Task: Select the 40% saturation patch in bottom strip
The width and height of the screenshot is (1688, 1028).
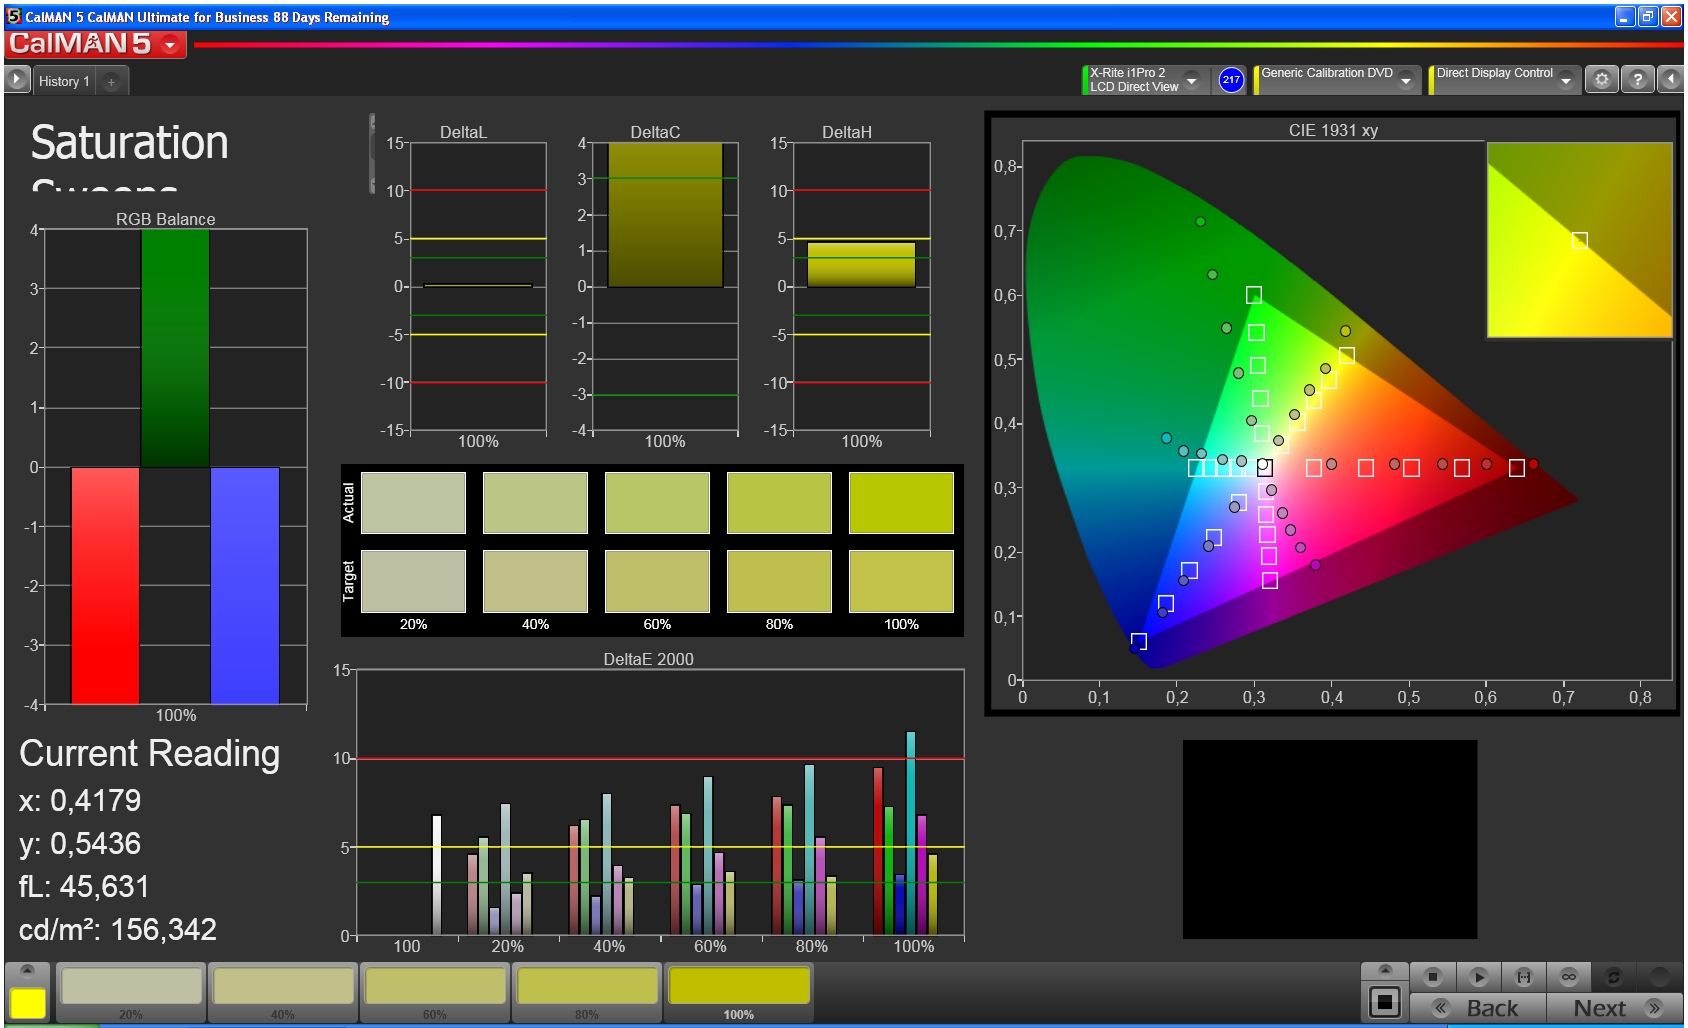Action: pos(283,992)
